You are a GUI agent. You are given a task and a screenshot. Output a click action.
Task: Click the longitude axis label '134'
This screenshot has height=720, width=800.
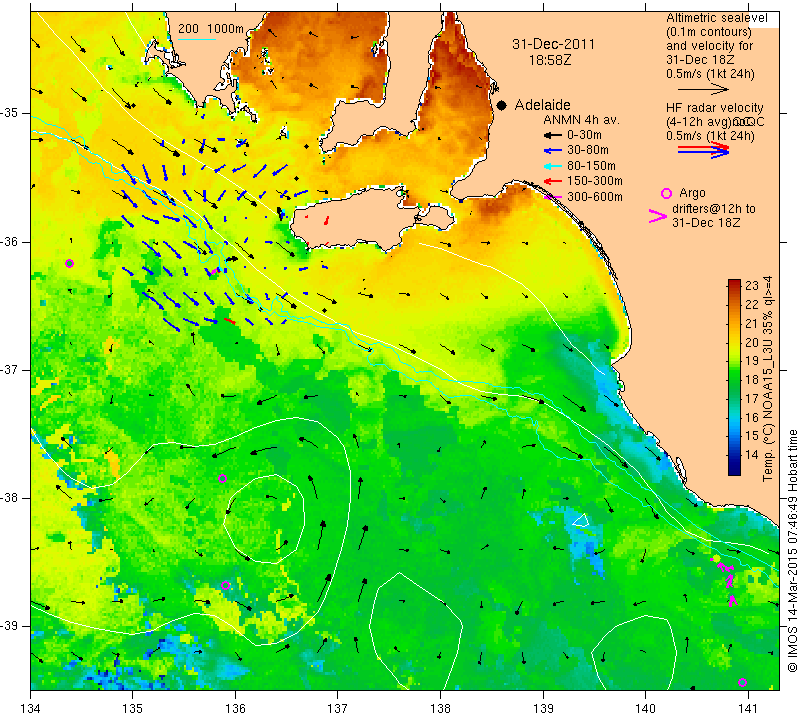pyautogui.click(x=31, y=708)
